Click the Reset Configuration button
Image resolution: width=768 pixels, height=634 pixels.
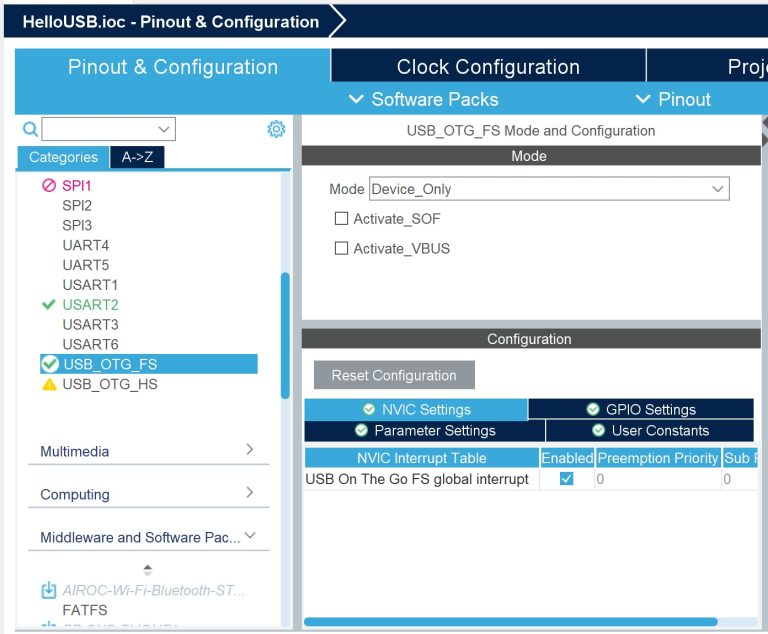coord(394,375)
